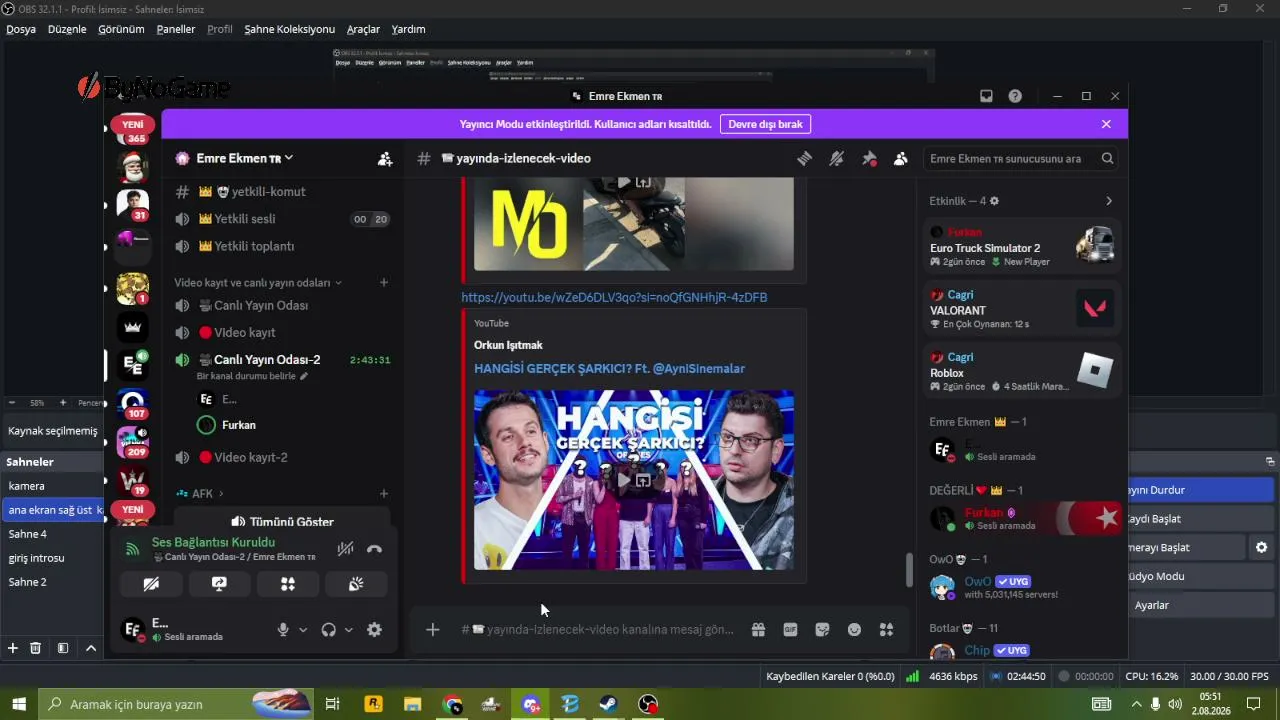Open the emoji picker in message bar
1280x720 pixels.
(x=854, y=630)
